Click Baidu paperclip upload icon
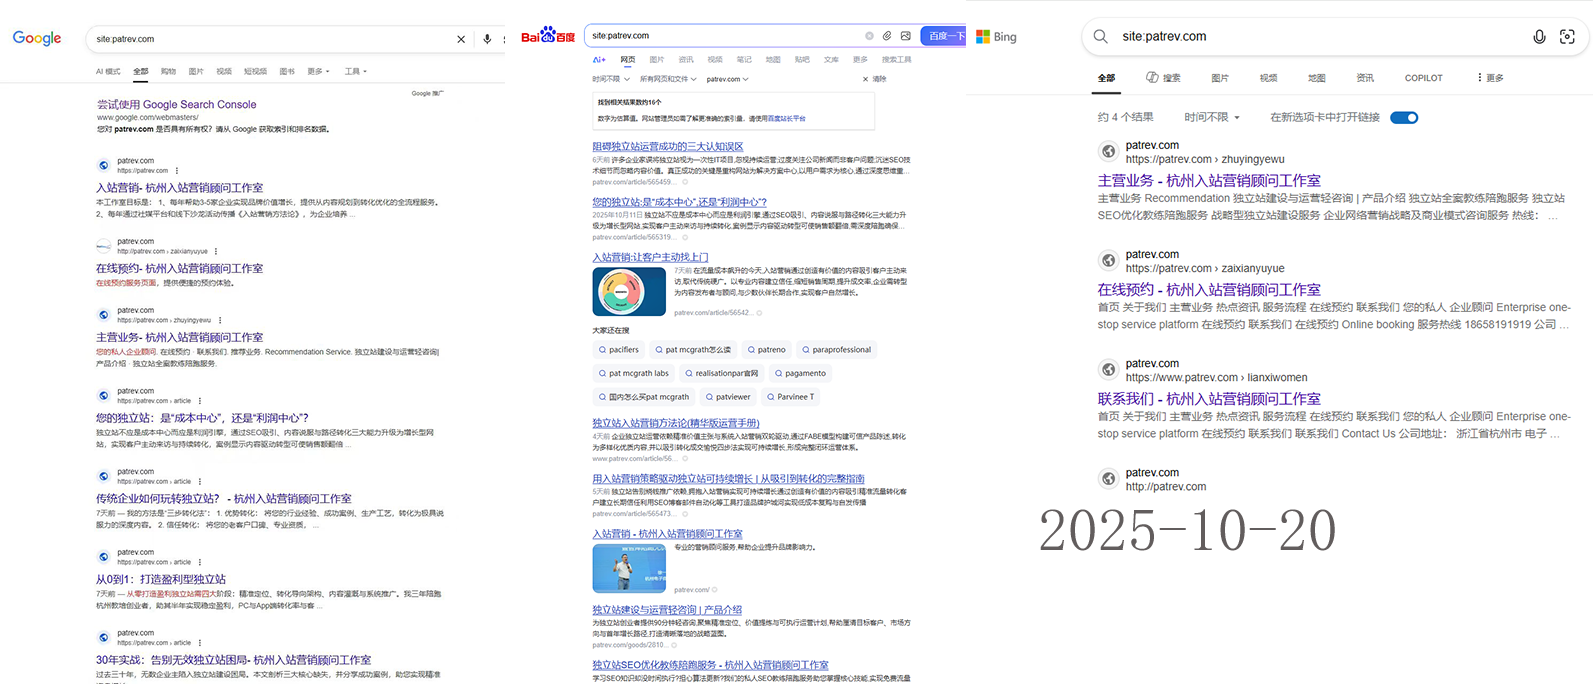The width and height of the screenshot is (1594, 687). pyautogui.click(x=887, y=36)
